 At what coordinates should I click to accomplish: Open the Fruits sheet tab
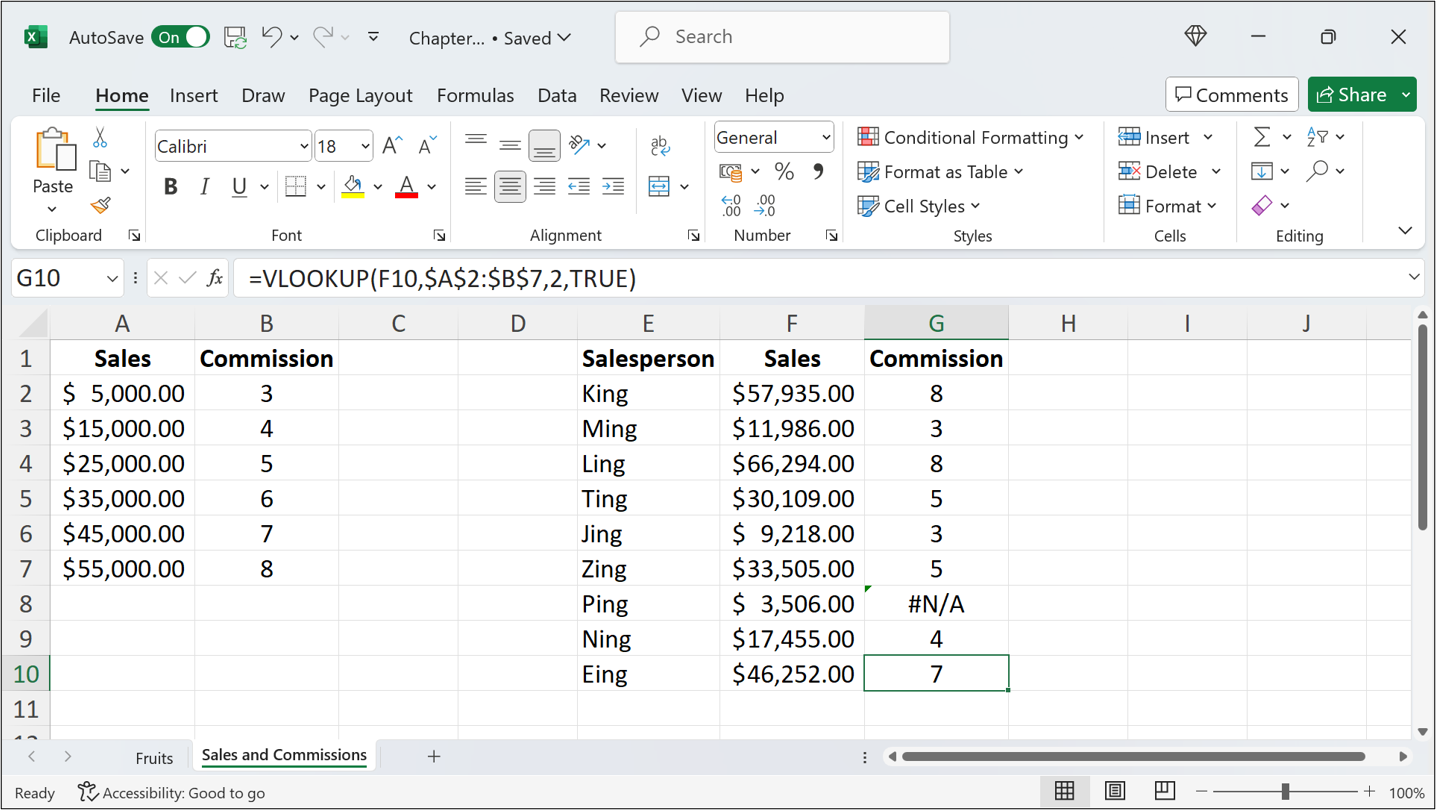tap(154, 757)
